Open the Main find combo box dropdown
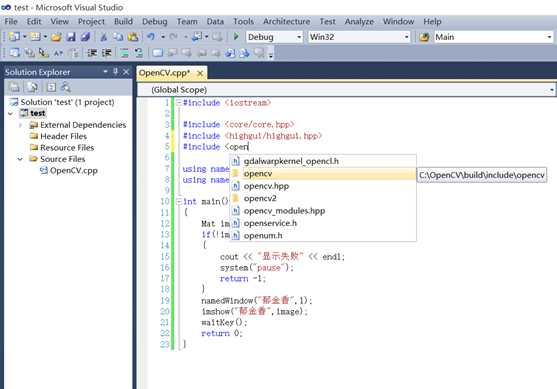Viewport: 557px width, 389px height. coord(549,37)
